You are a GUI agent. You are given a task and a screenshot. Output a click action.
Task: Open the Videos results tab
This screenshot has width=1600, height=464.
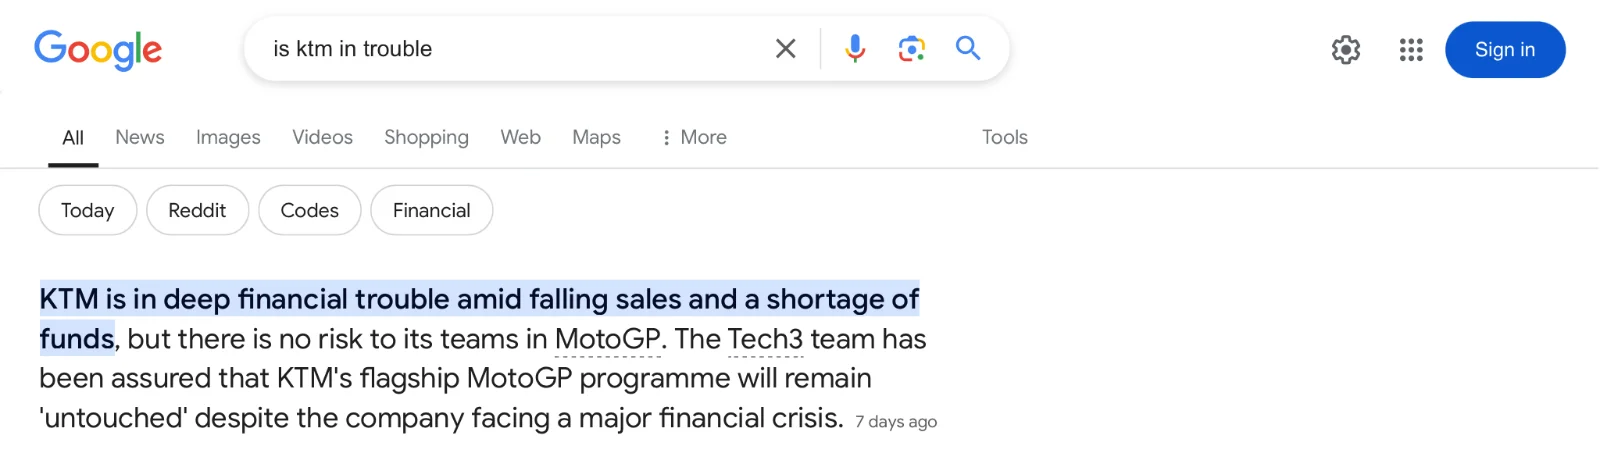[x=322, y=137]
